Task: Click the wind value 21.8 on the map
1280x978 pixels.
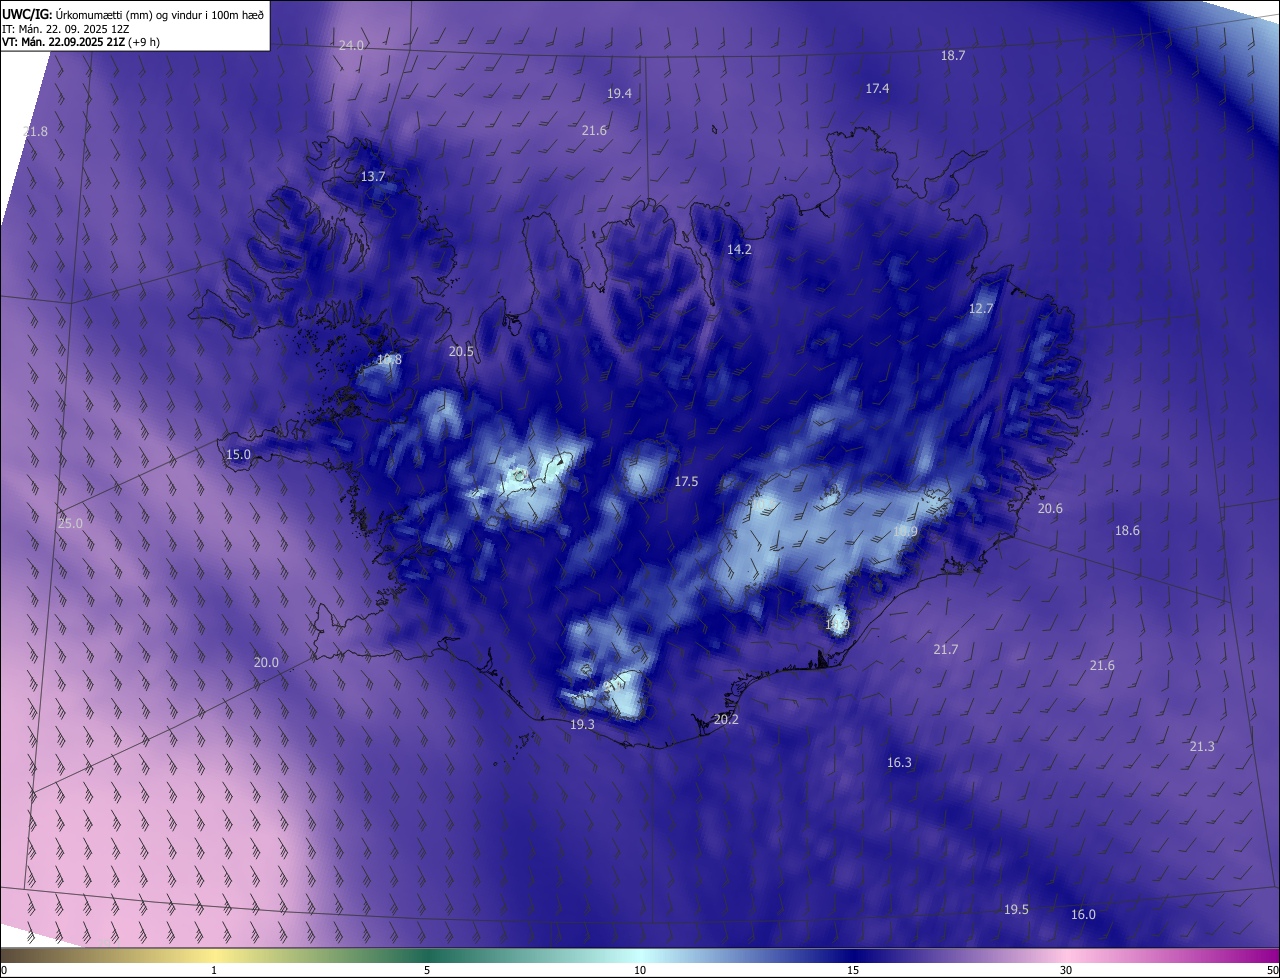Action: (x=35, y=132)
